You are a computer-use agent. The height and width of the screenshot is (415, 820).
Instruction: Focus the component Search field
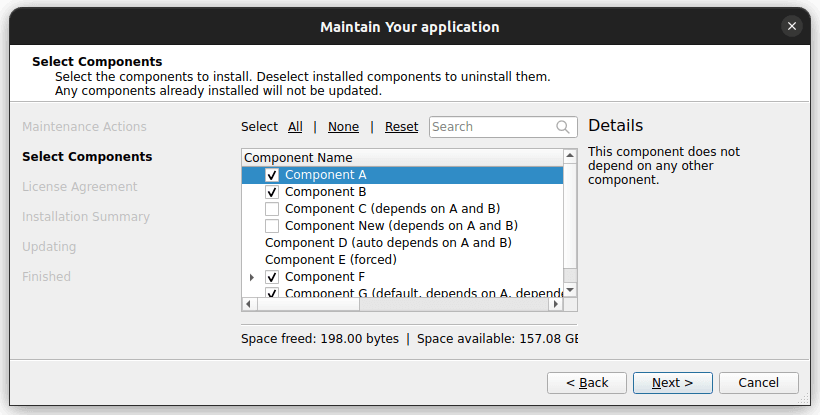click(492, 127)
